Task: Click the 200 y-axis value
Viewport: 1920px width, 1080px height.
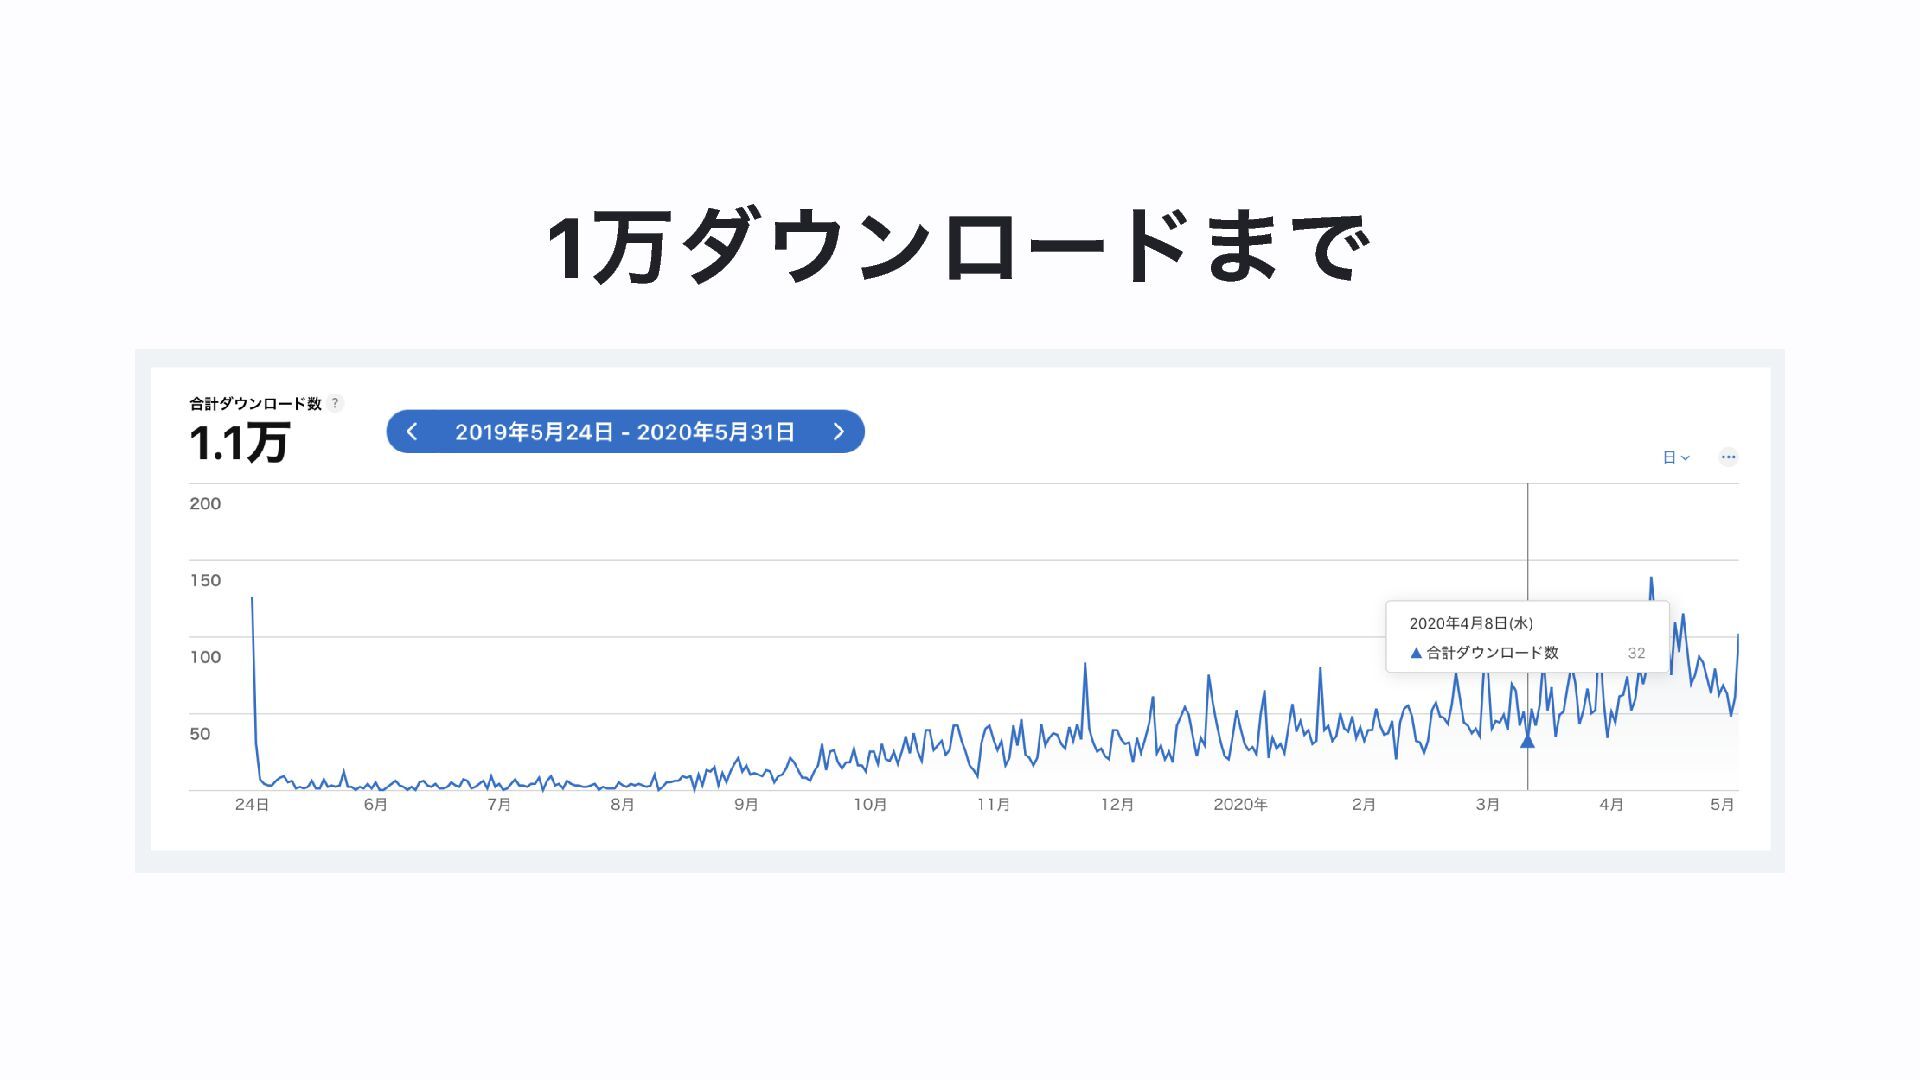Action: (x=205, y=503)
